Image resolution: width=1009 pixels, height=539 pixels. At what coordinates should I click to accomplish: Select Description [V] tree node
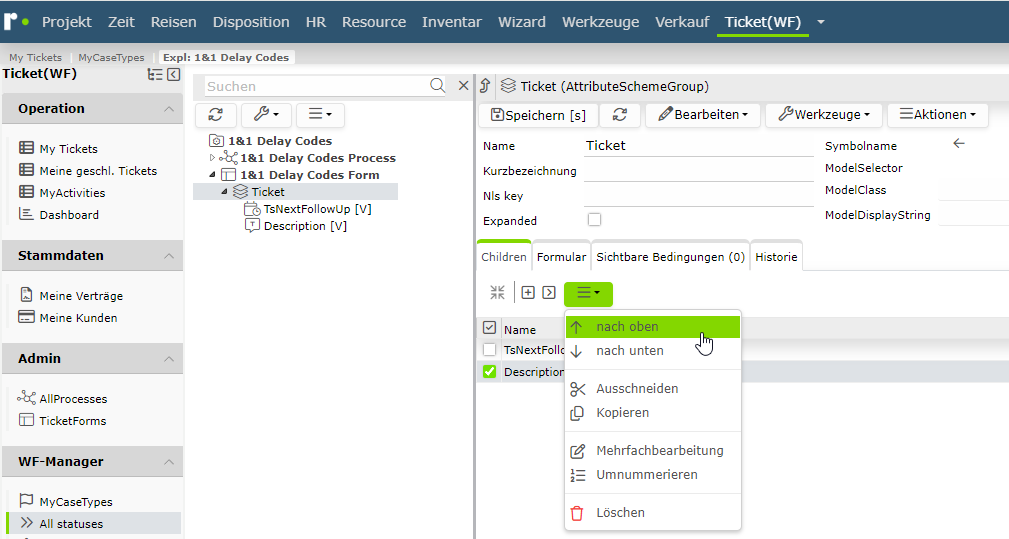pyautogui.click(x=305, y=226)
